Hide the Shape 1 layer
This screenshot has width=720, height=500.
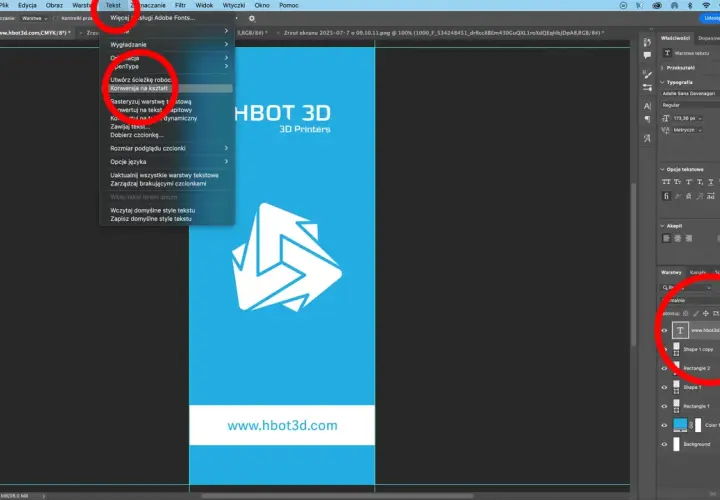[664, 388]
